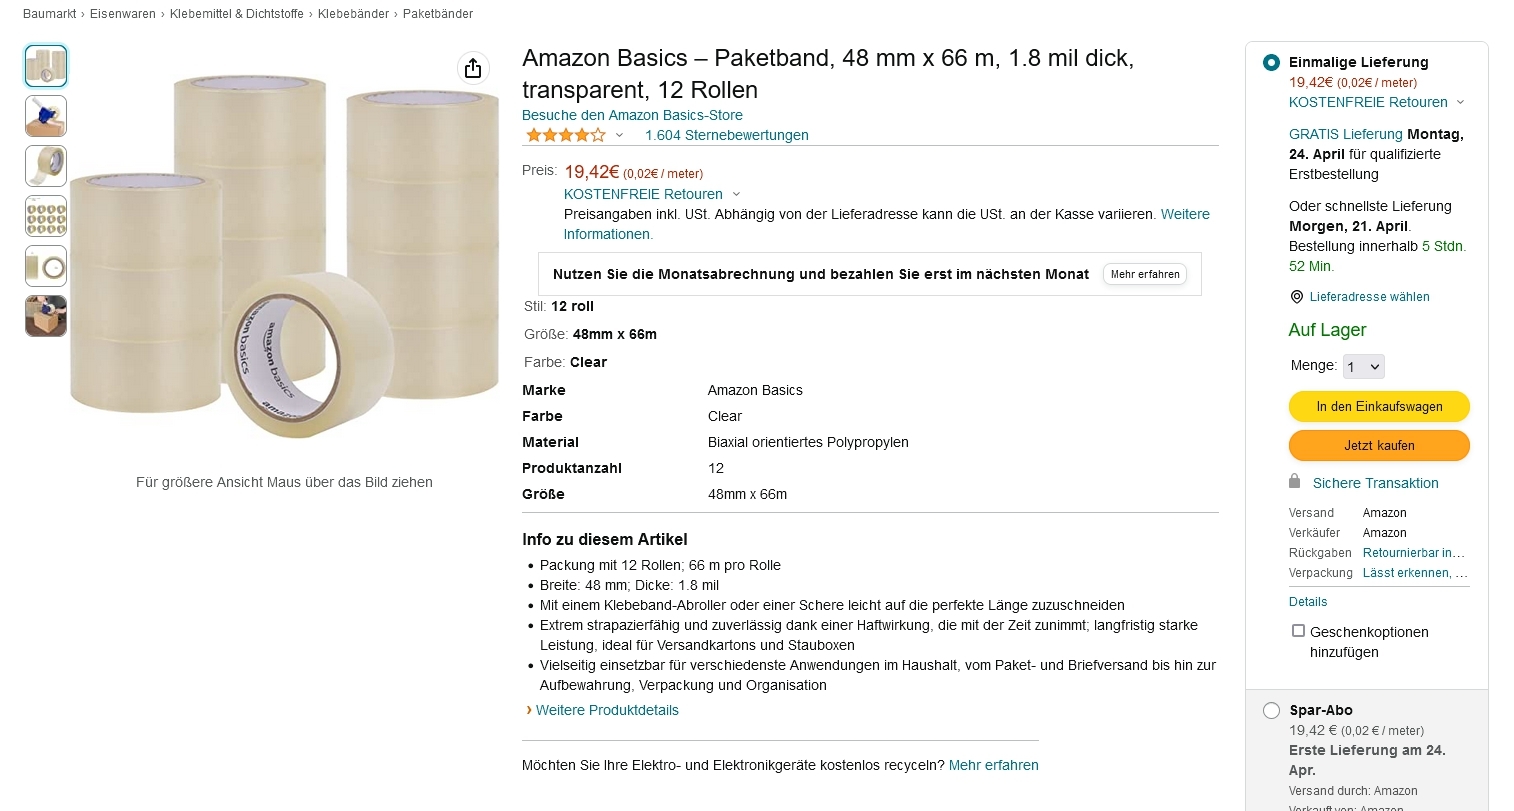Click Mehr erfahren for Monatsabrechnung
The image size is (1514, 811).
1145,274
